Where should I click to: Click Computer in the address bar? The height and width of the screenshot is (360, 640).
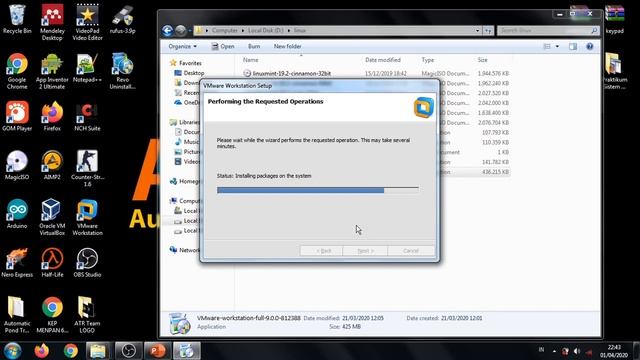[224, 31]
